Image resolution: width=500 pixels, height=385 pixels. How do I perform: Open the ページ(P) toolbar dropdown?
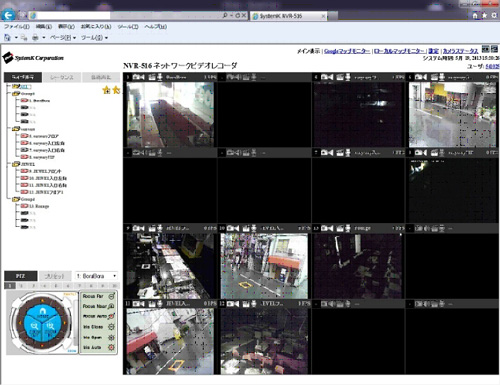tap(63, 38)
